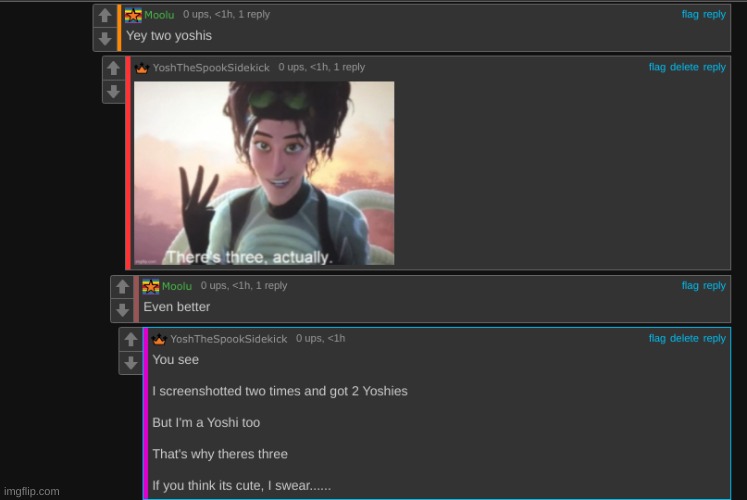Screen dimensions: 747x500
Task: Click YoshTheSpookSidekick's avatar icon on the image comment
Action: click(142, 68)
